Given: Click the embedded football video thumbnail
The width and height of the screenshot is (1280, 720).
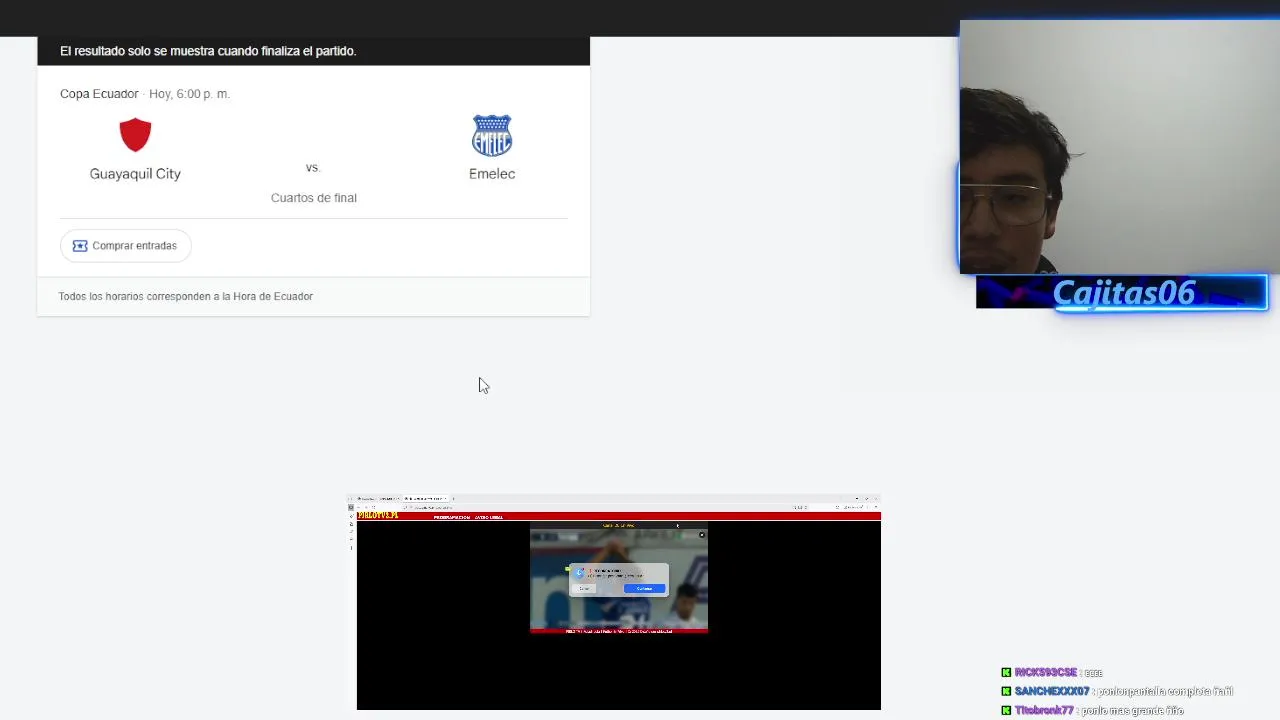Looking at the screenshot, I should tap(619, 580).
